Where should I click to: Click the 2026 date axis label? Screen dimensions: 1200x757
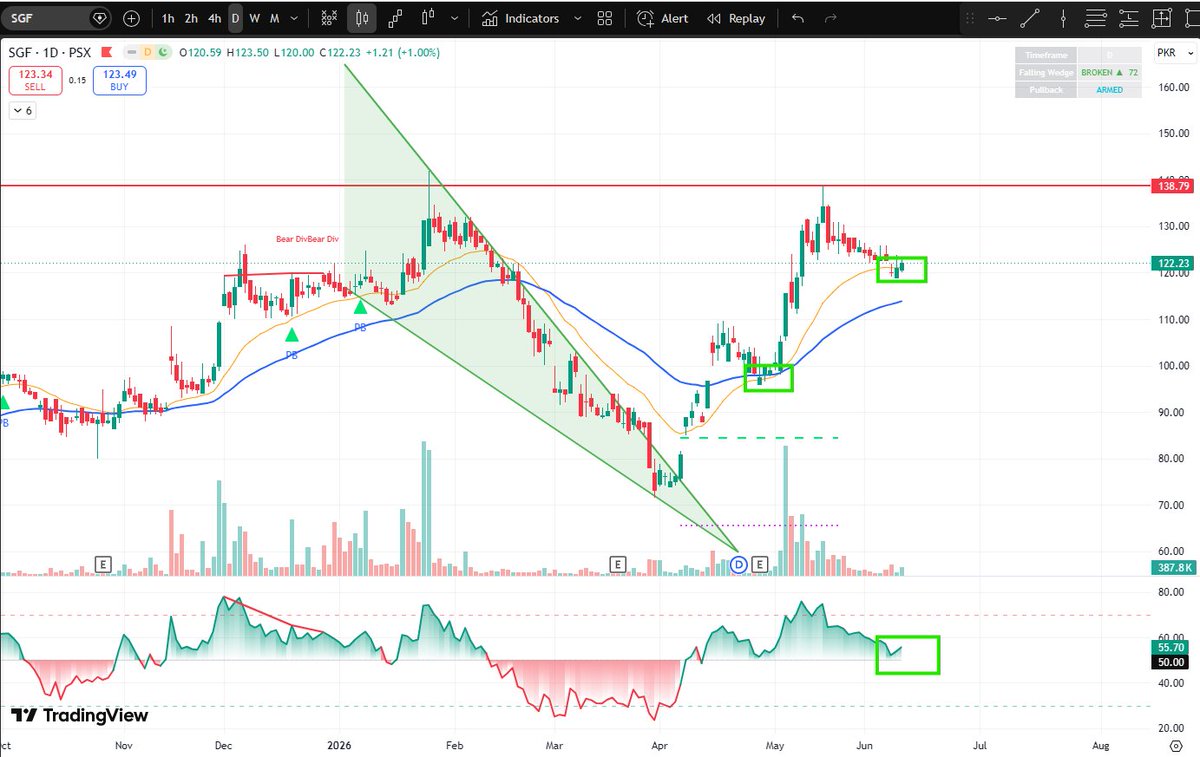coord(339,745)
